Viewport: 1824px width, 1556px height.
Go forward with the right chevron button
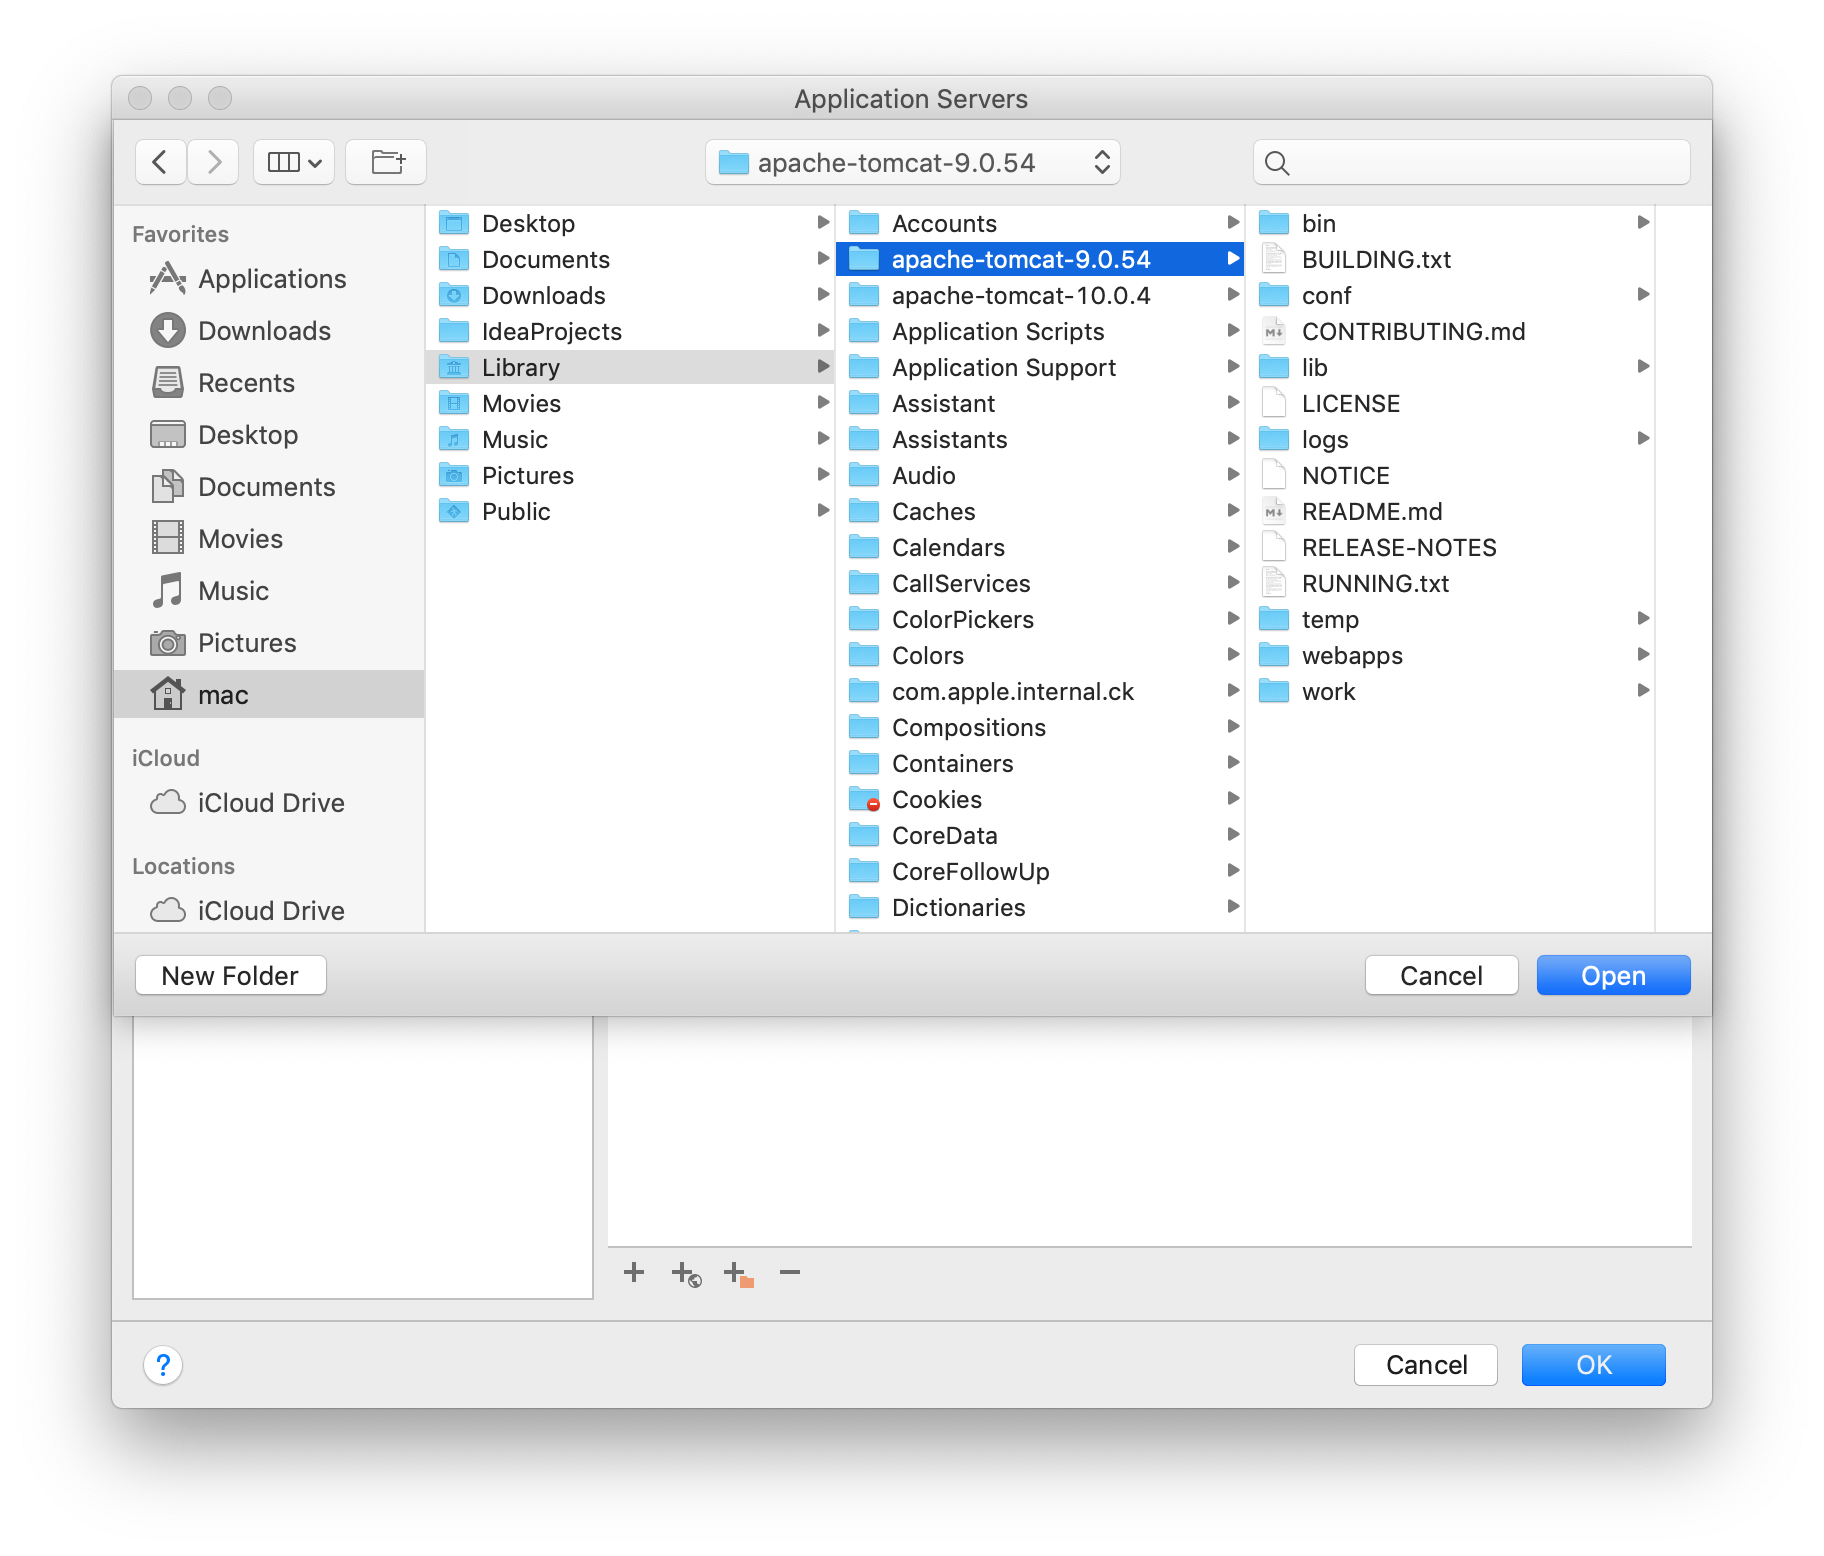pyautogui.click(x=213, y=162)
